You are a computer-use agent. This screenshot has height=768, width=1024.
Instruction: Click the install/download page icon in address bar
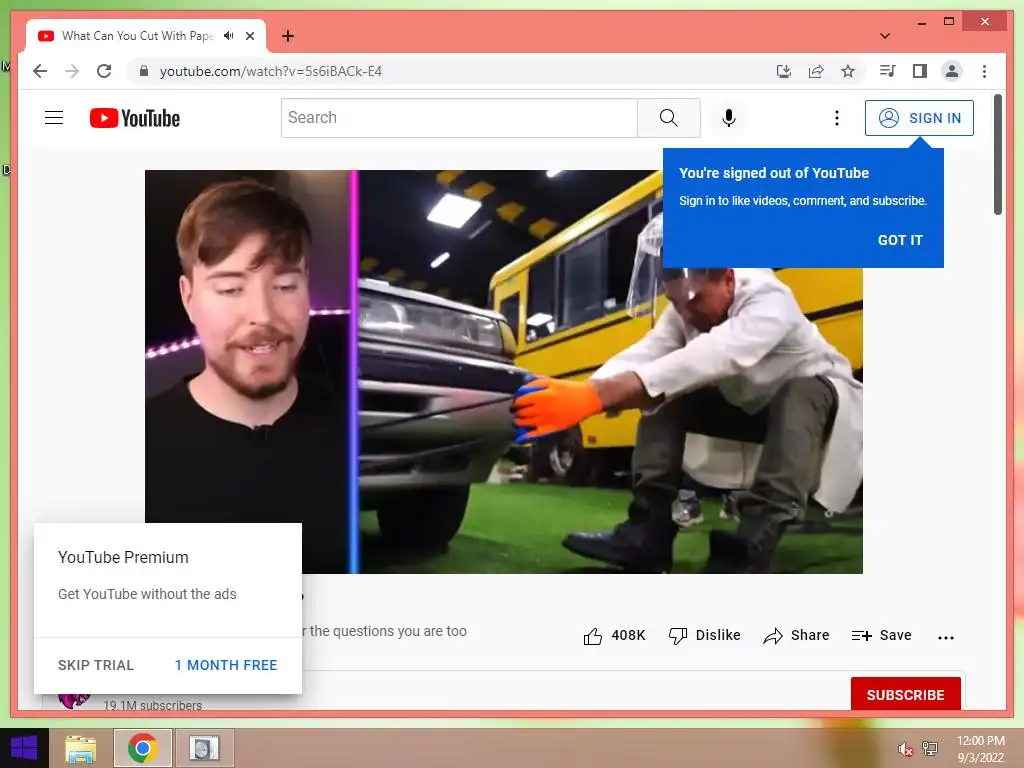[784, 71]
